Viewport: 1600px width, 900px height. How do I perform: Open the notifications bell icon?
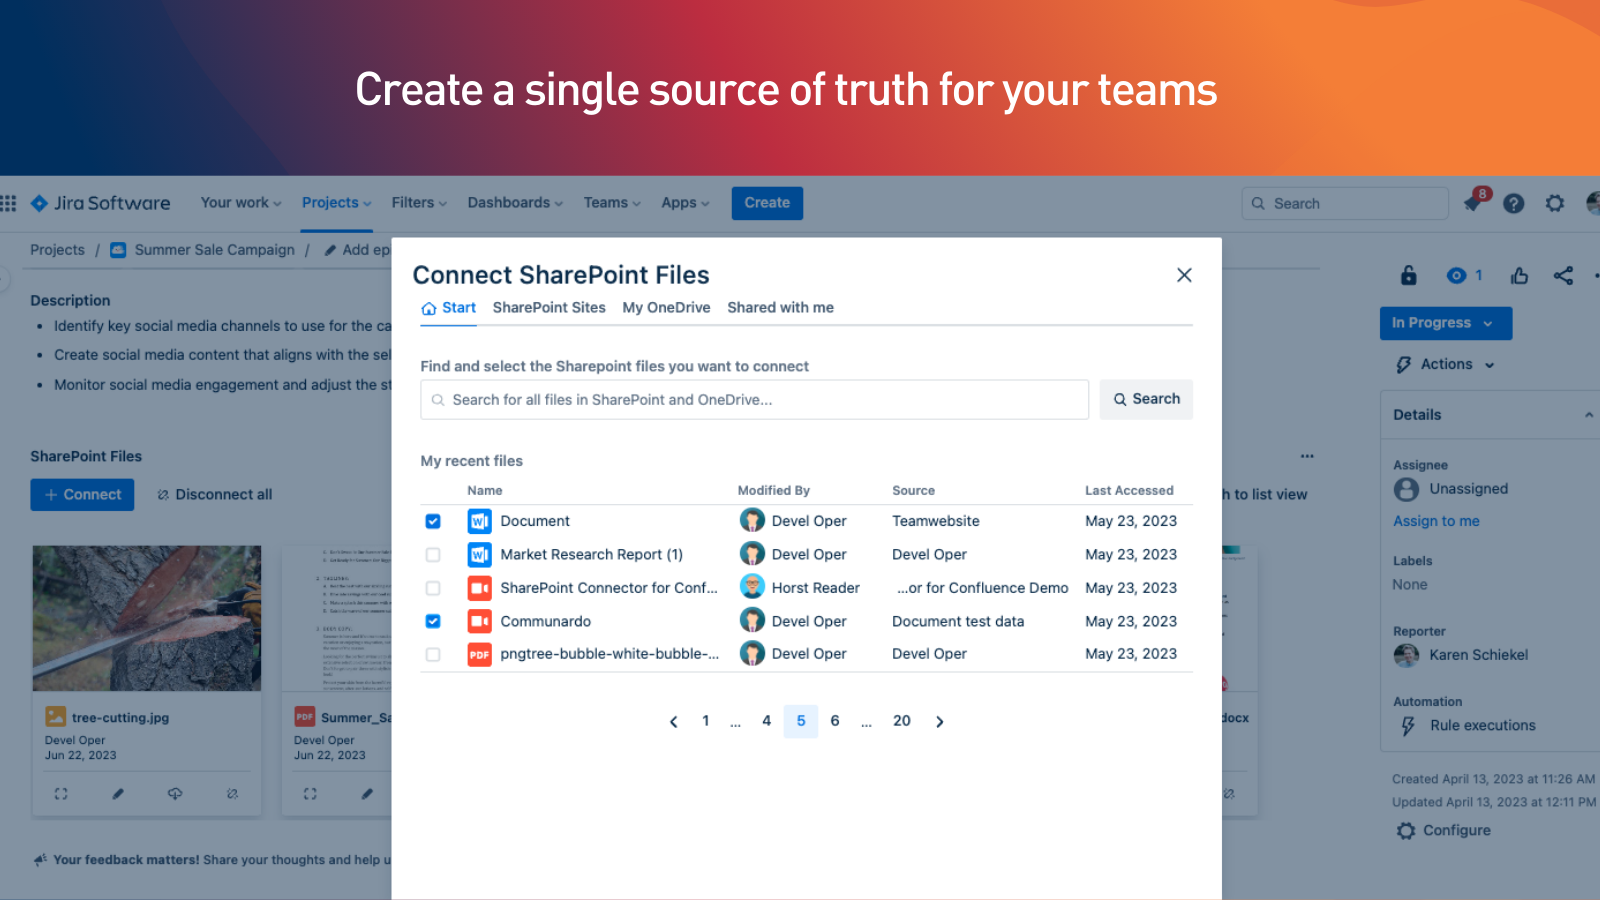1473,203
